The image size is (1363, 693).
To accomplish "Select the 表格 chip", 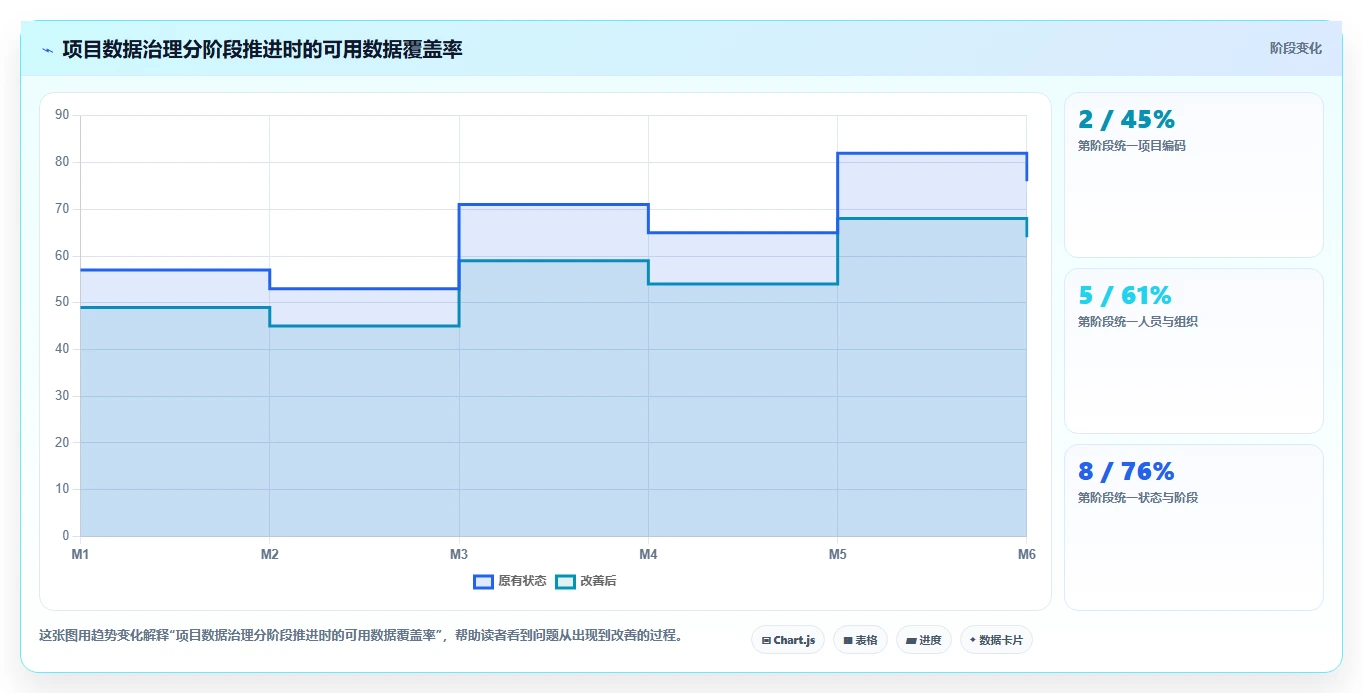I will coord(860,640).
